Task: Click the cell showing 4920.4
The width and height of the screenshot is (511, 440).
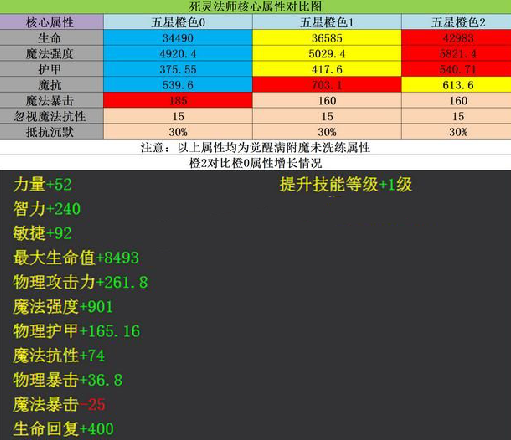Action: (178, 53)
